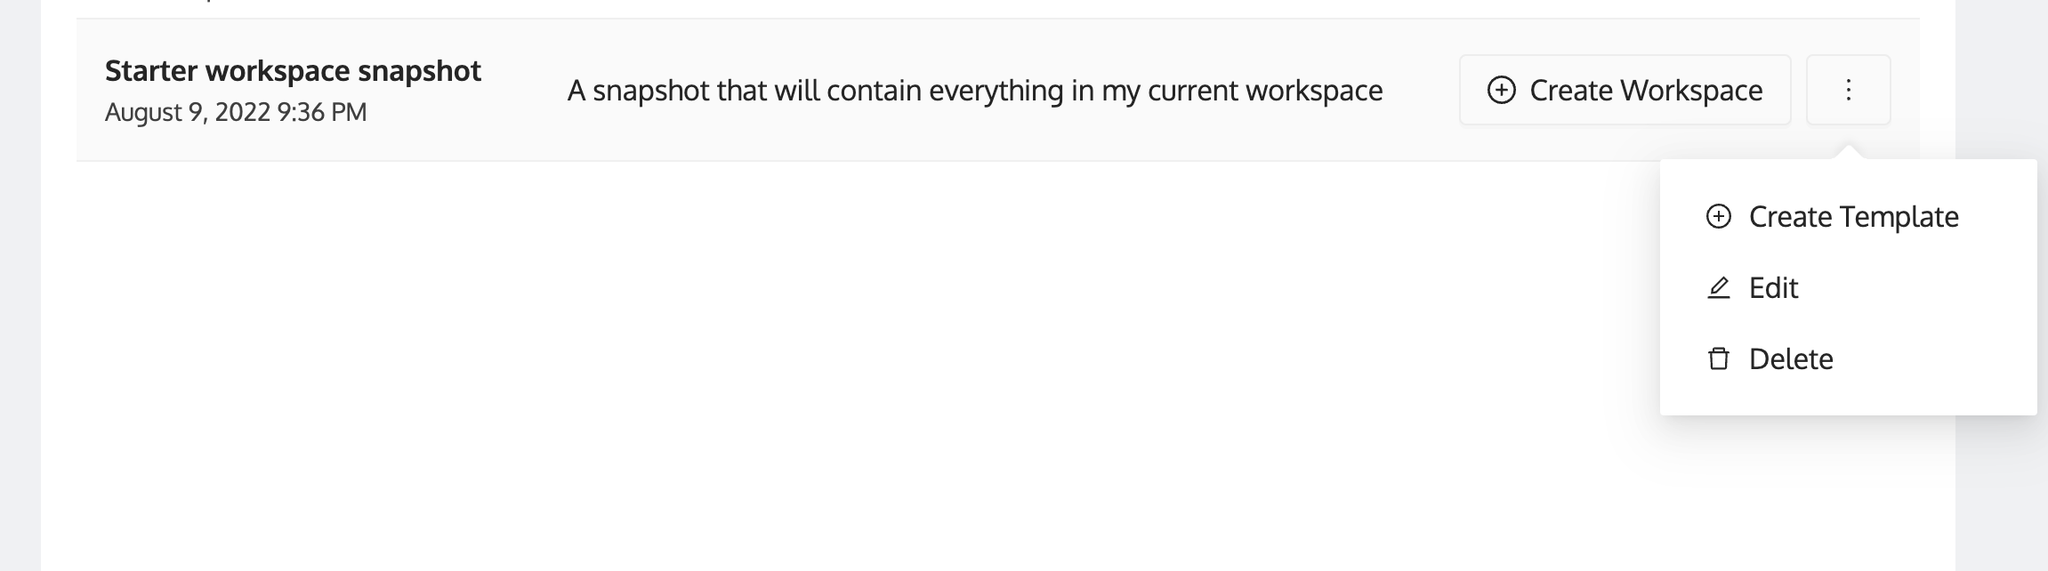Collapse the snapshot actions dropdown via kebab button
This screenshot has height=571, width=2048.
coord(1848,90)
